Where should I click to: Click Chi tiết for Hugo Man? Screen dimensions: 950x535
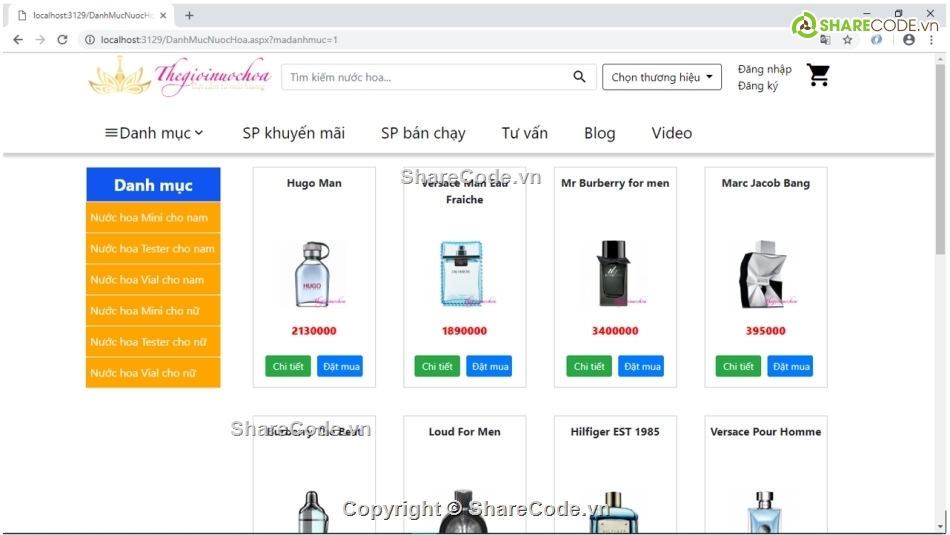(288, 366)
